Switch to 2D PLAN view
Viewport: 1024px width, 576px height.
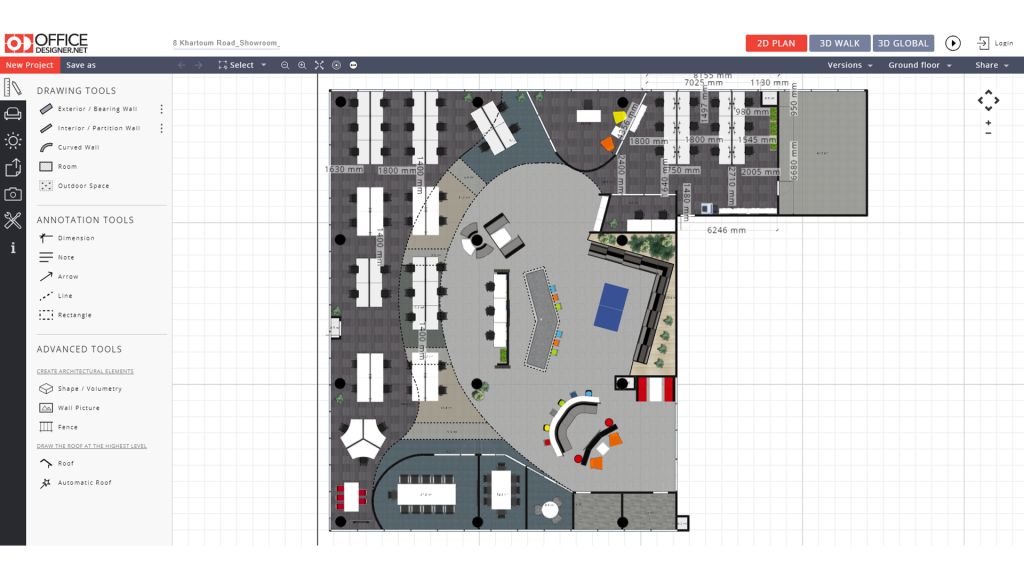[776, 43]
